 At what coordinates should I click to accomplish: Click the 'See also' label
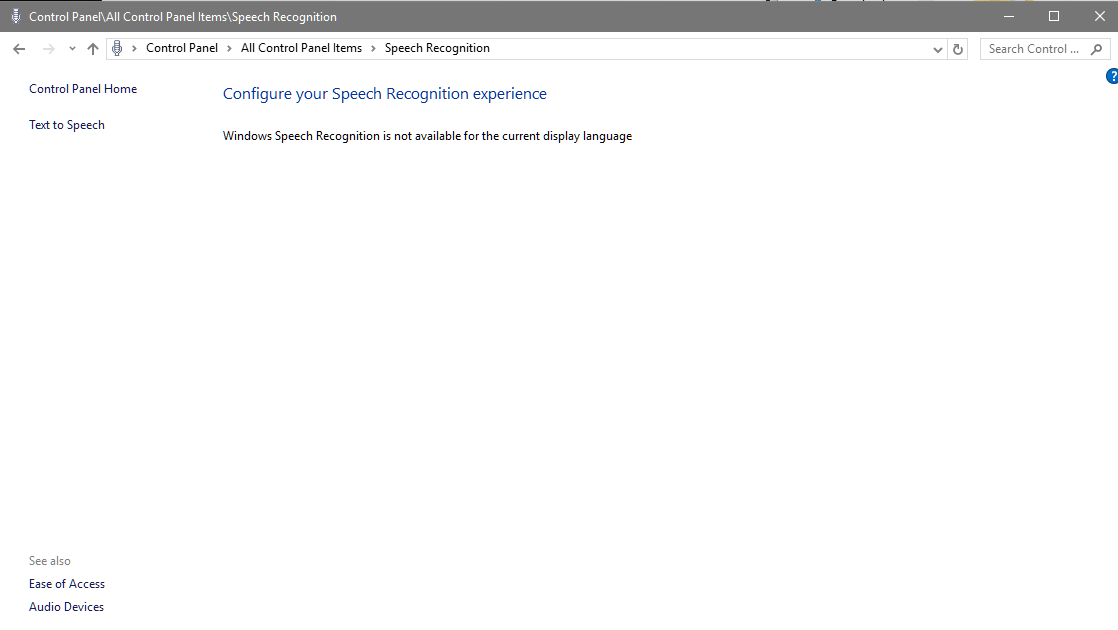(50, 561)
